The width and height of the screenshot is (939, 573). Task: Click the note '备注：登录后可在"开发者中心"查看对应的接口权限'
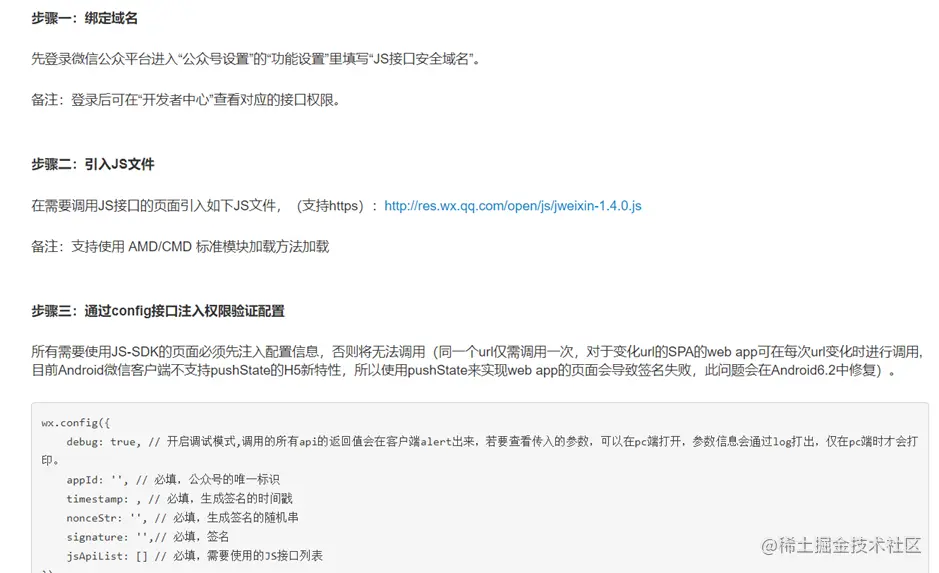[x=186, y=100]
